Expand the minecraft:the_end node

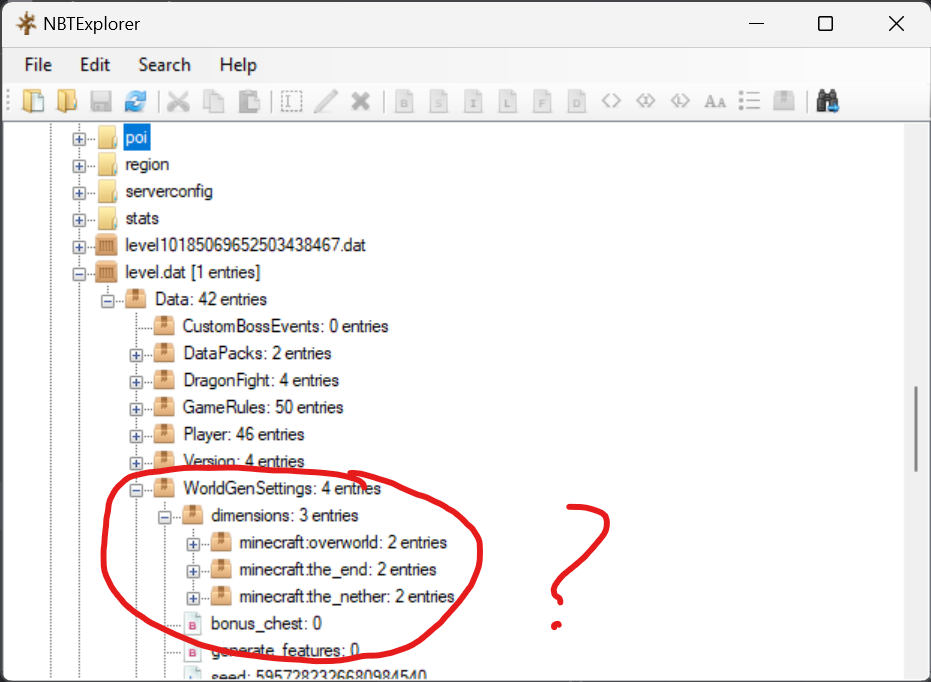click(193, 571)
